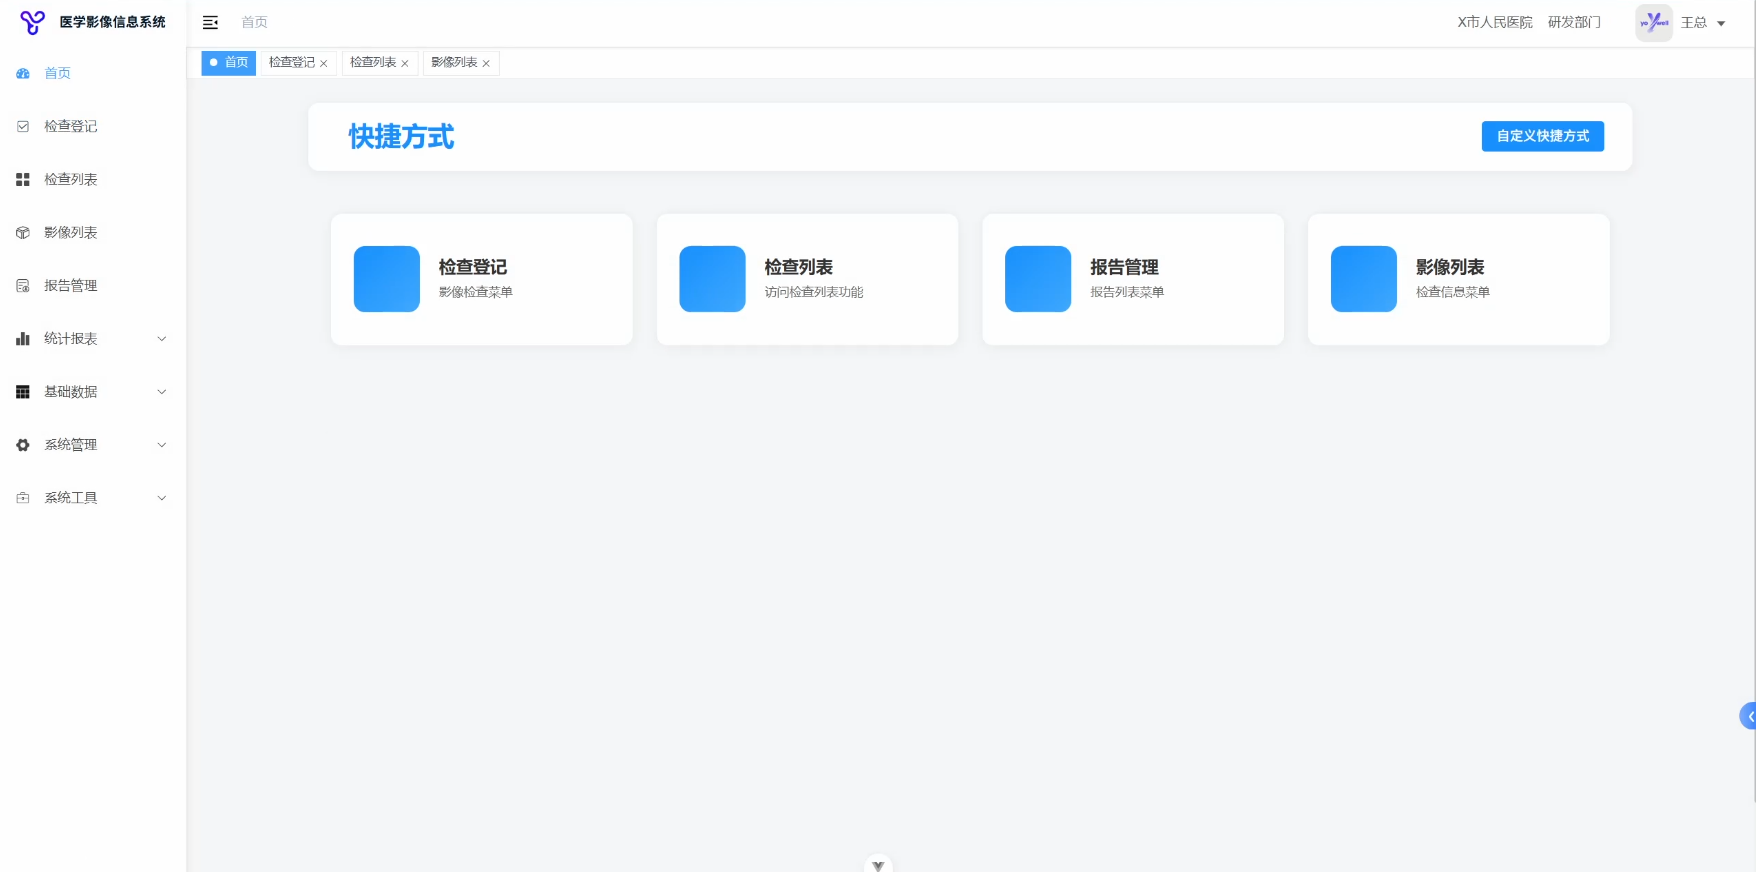
Task: Open the 检查登记 shortcut card icon
Action: 386,279
